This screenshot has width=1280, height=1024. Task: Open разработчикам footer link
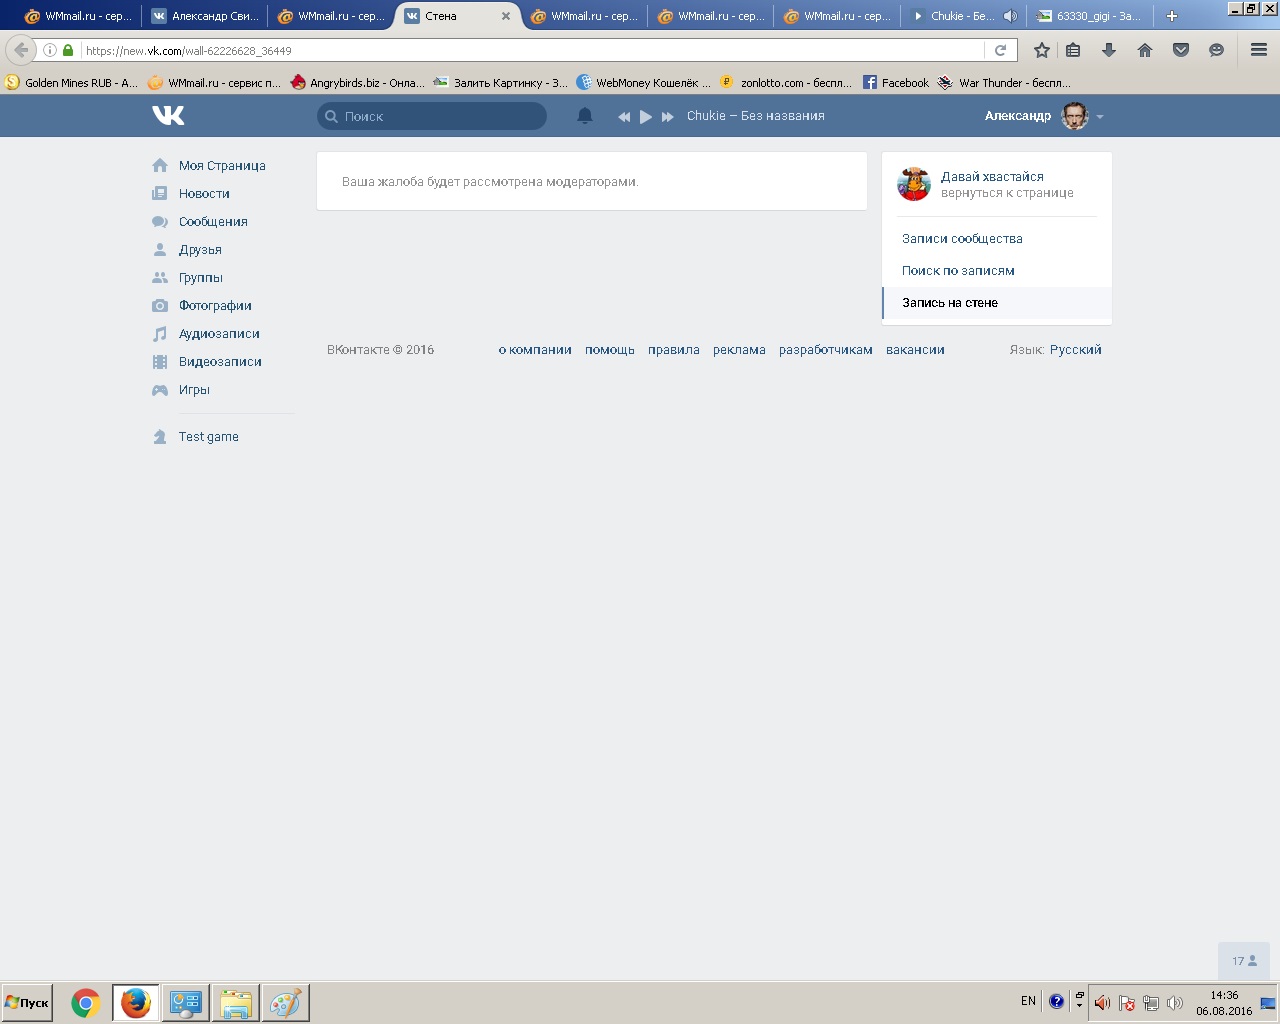(x=826, y=350)
